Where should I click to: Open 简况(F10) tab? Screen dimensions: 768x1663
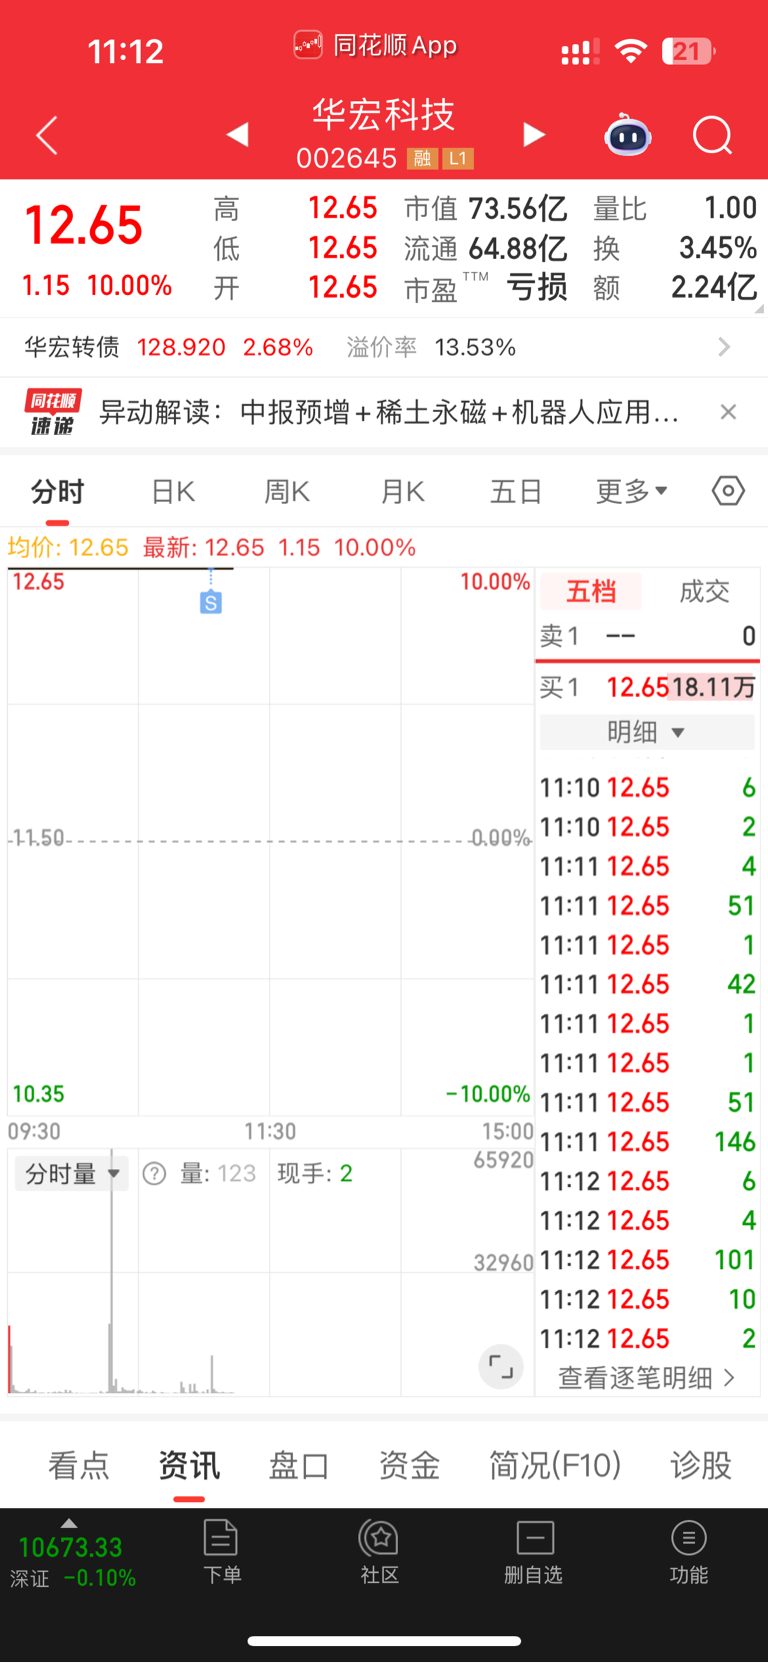pos(555,1465)
